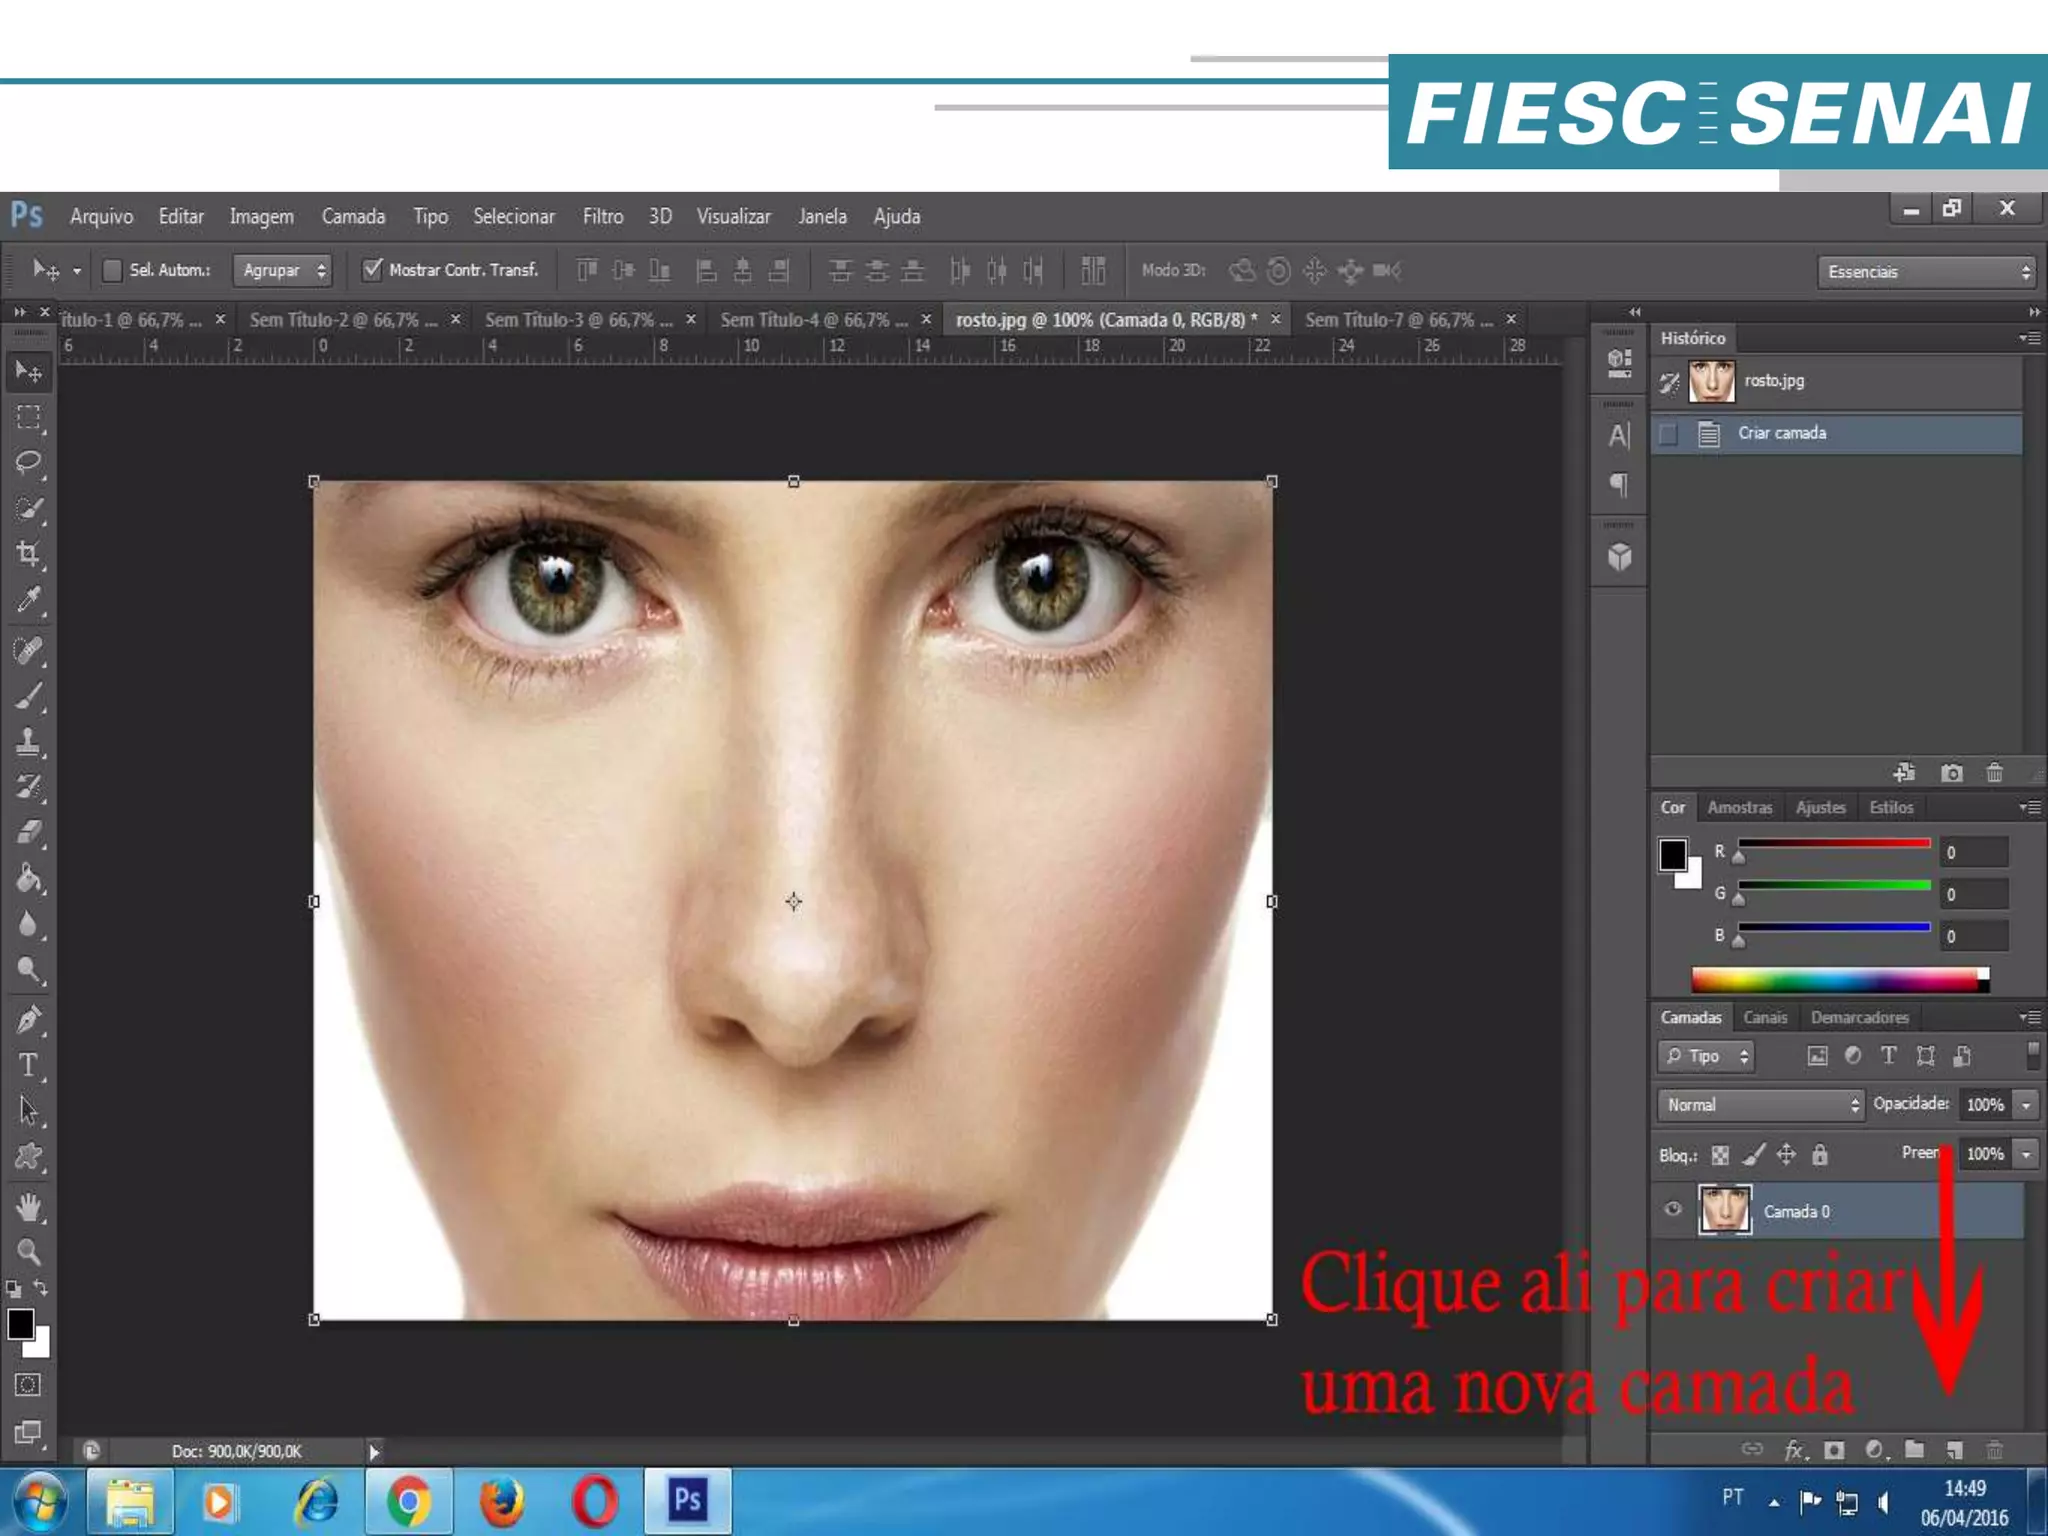The height and width of the screenshot is (1536, 2048).
Task: Open layer filter Tipo dropdown
Action: pos(1706,1056)
